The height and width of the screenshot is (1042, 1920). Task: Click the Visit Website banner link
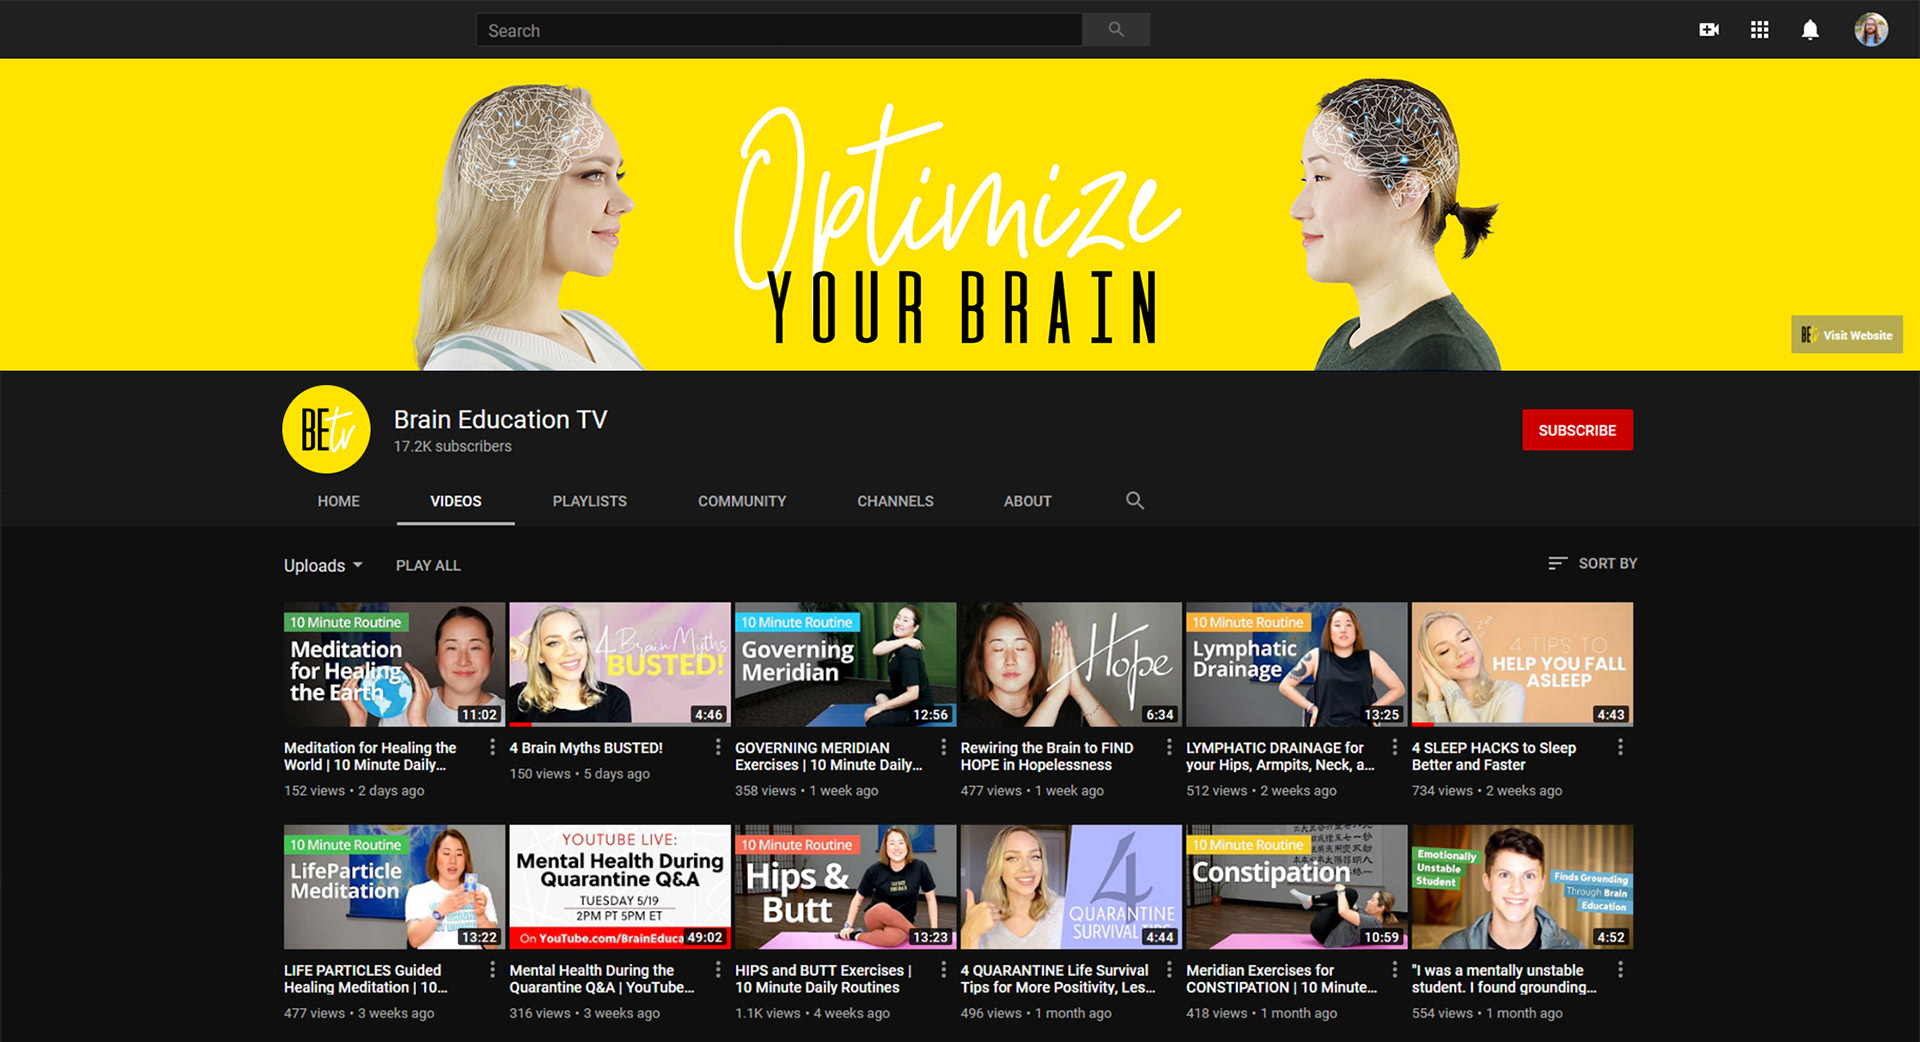point(1846,335)
